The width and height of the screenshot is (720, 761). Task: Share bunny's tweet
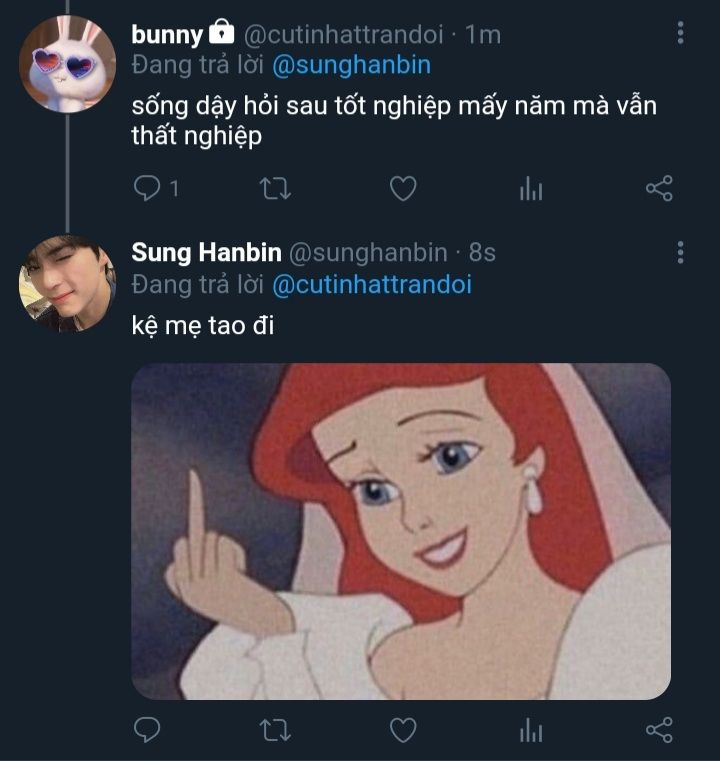[659, 188]
